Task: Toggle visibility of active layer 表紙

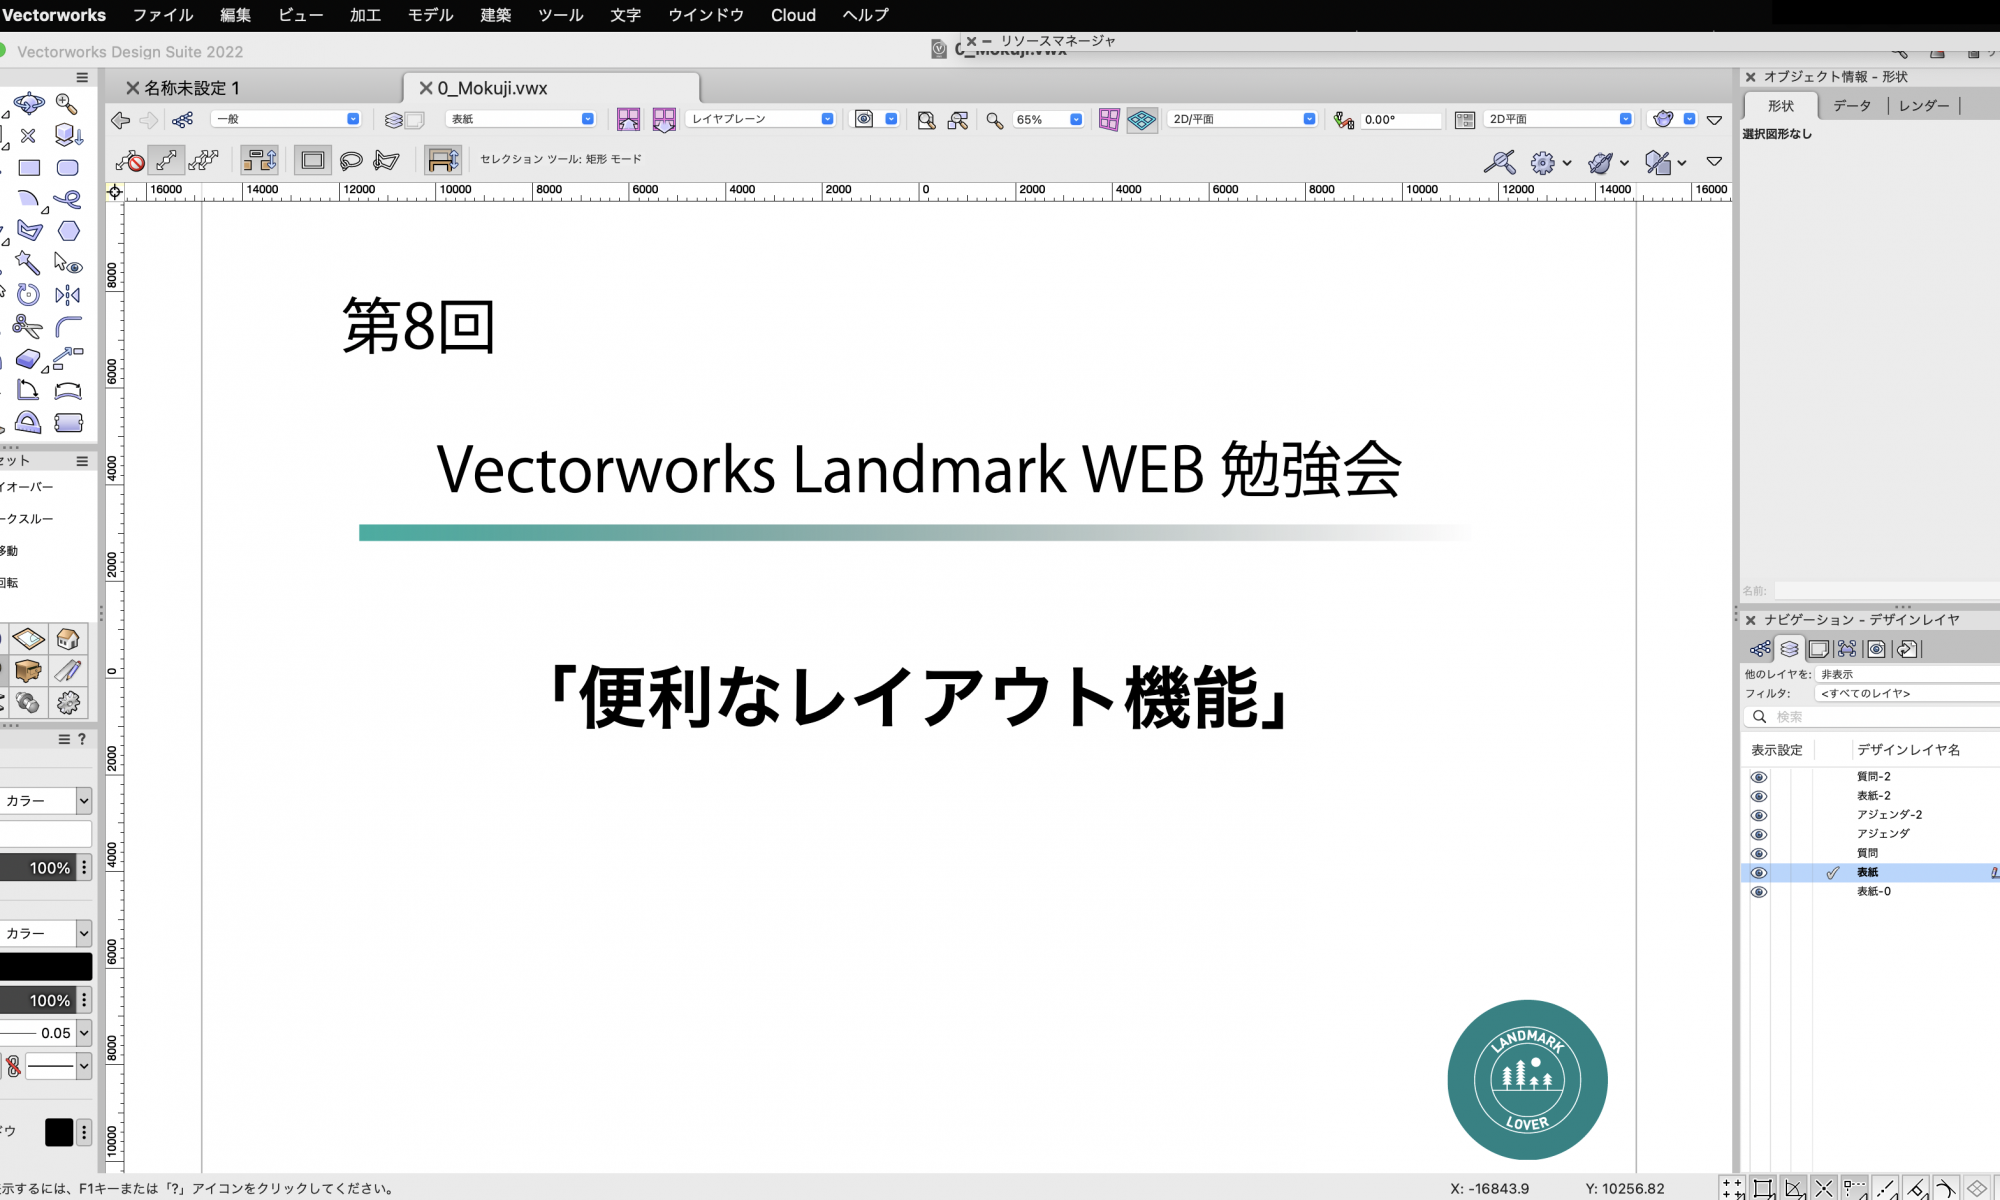Action: tap(1759, 873)
